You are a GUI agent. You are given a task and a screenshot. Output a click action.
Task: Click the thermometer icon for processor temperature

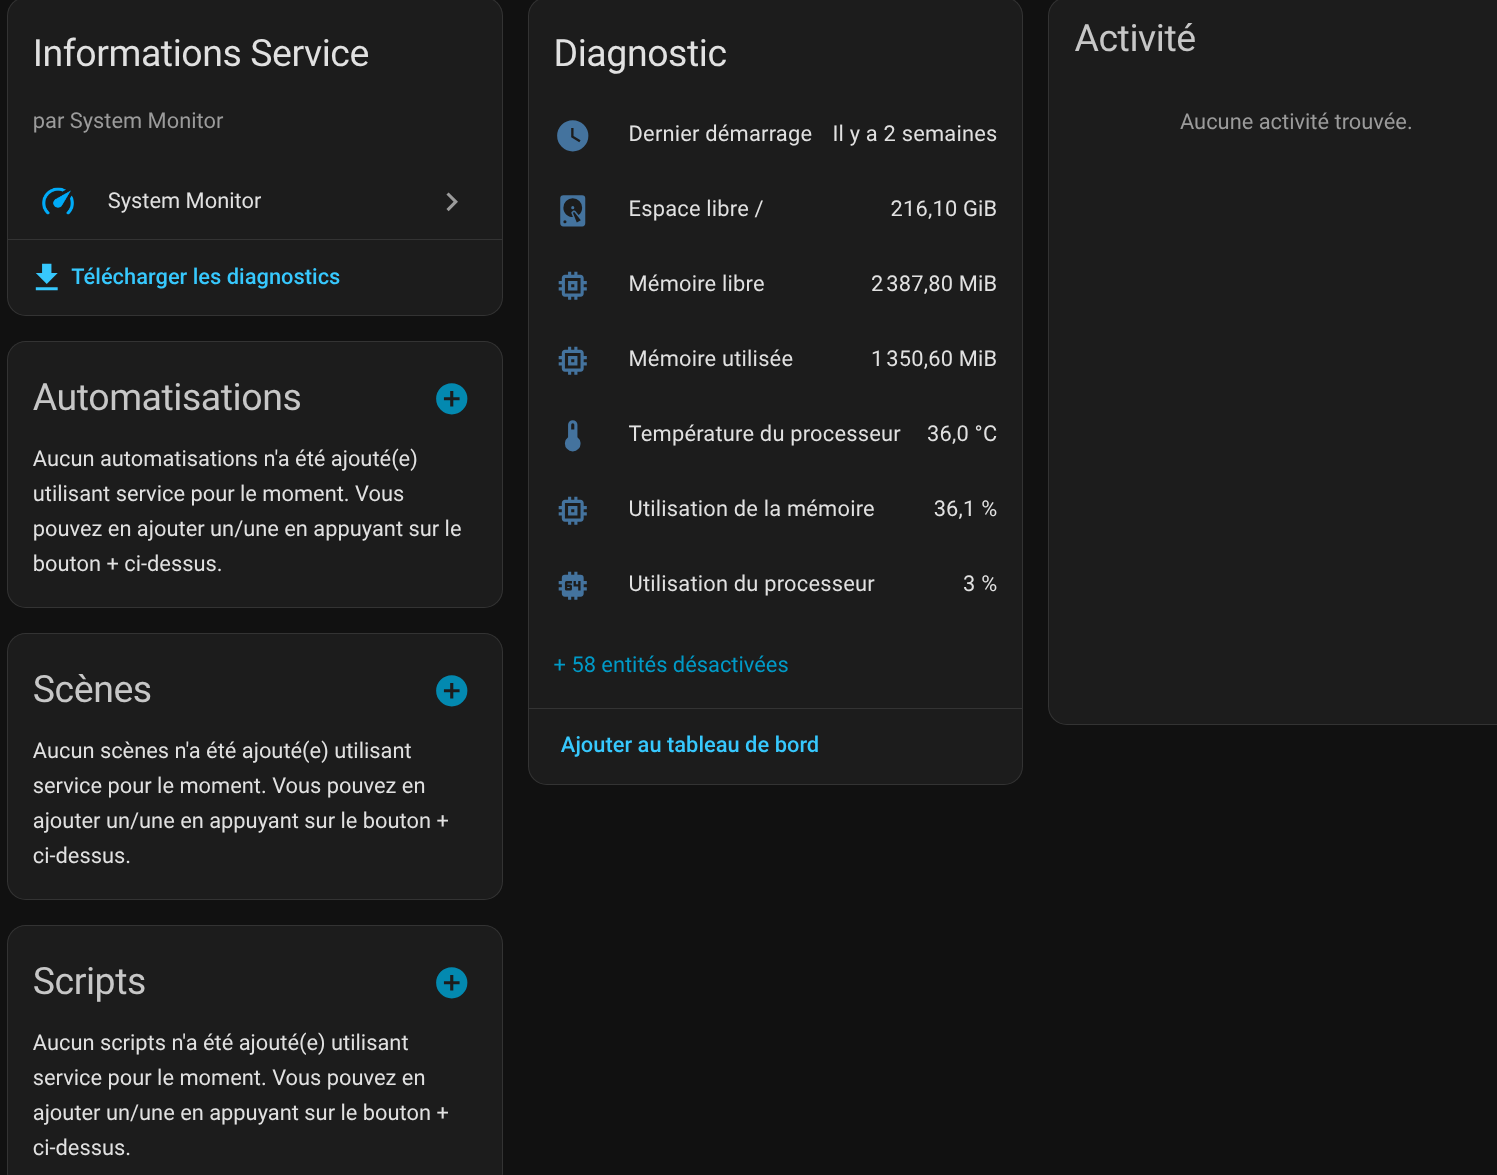(x=572, y=435)
